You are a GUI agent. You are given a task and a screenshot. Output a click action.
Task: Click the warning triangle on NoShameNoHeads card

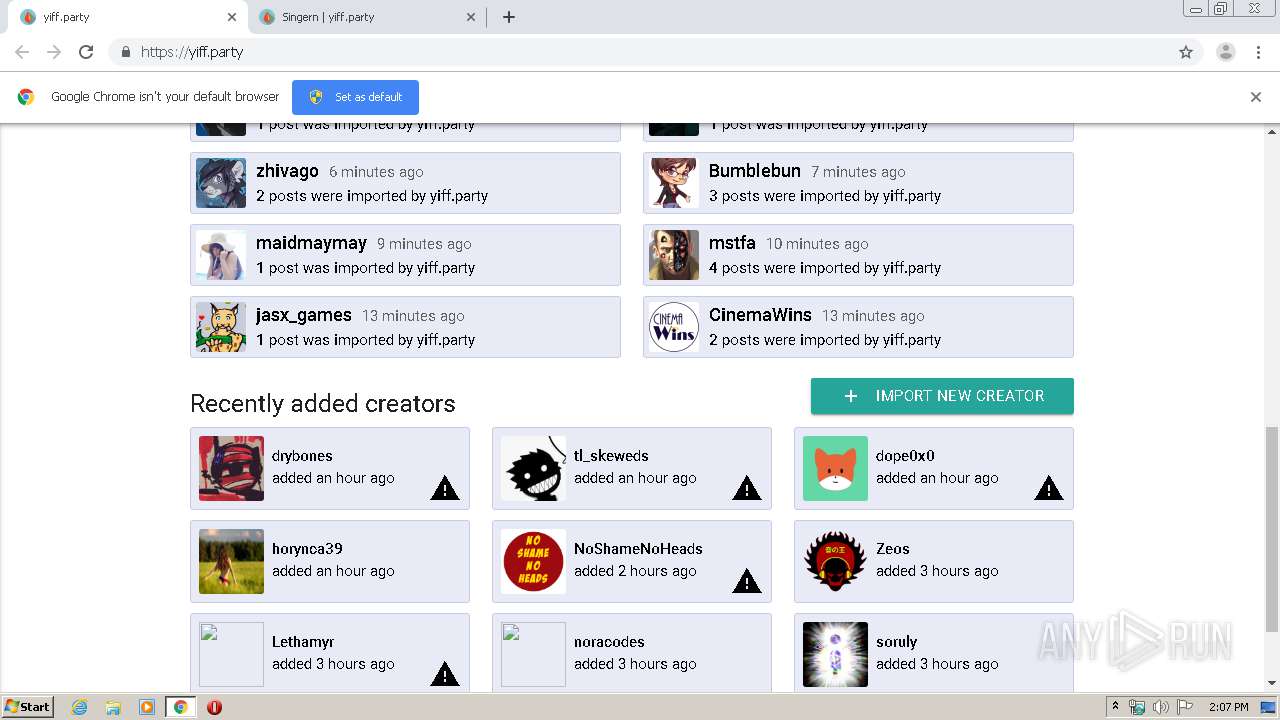click(747, 581)
